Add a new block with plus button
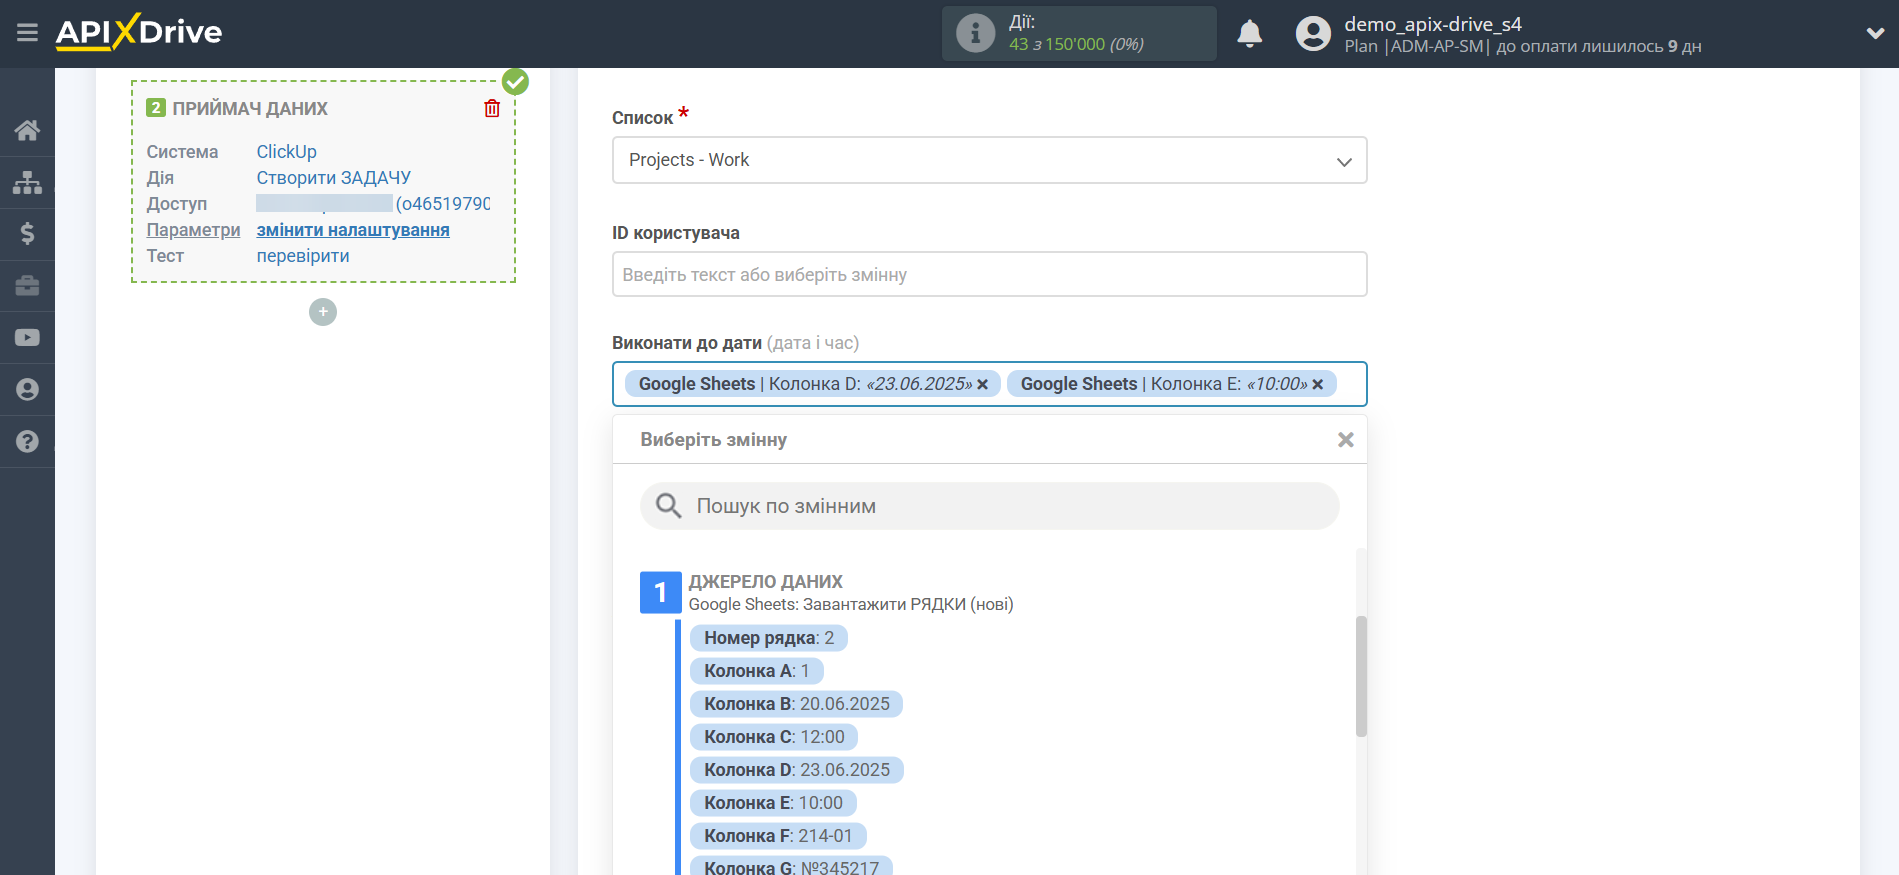 323,312
